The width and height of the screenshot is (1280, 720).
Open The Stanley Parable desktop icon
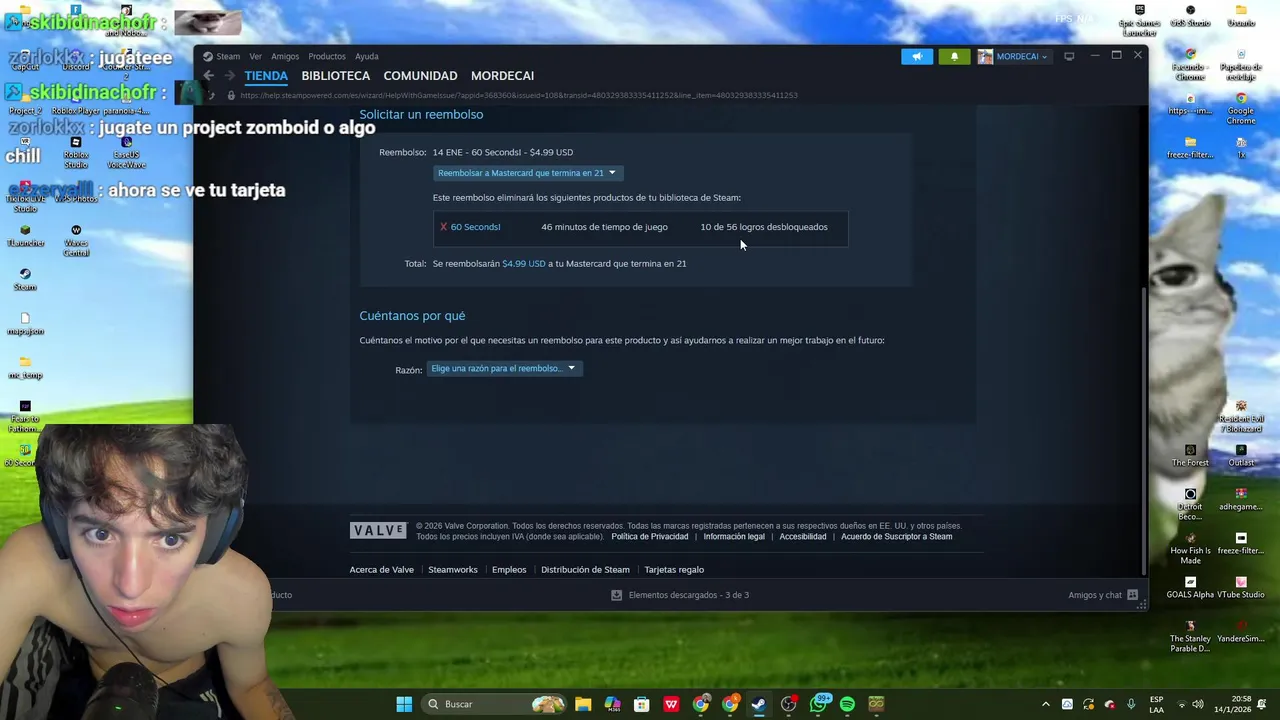[1190, 636]
